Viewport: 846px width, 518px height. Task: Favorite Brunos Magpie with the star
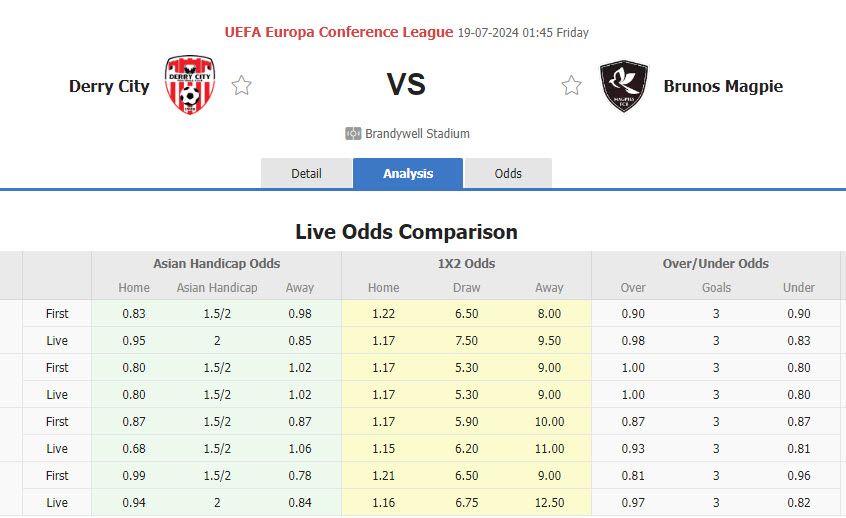pos(571,86)
